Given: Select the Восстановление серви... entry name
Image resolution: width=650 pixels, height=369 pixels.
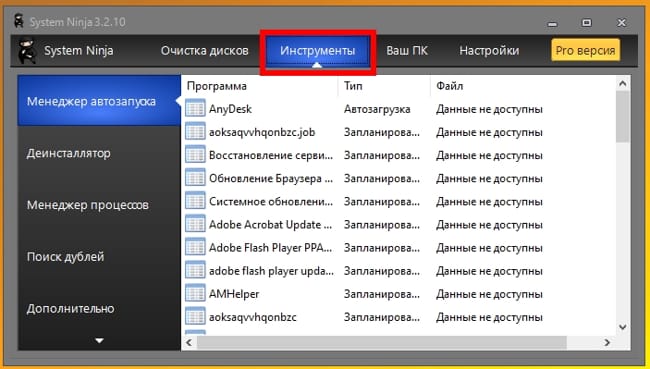Looking at the screenshot, I should [x=271, y=155].
